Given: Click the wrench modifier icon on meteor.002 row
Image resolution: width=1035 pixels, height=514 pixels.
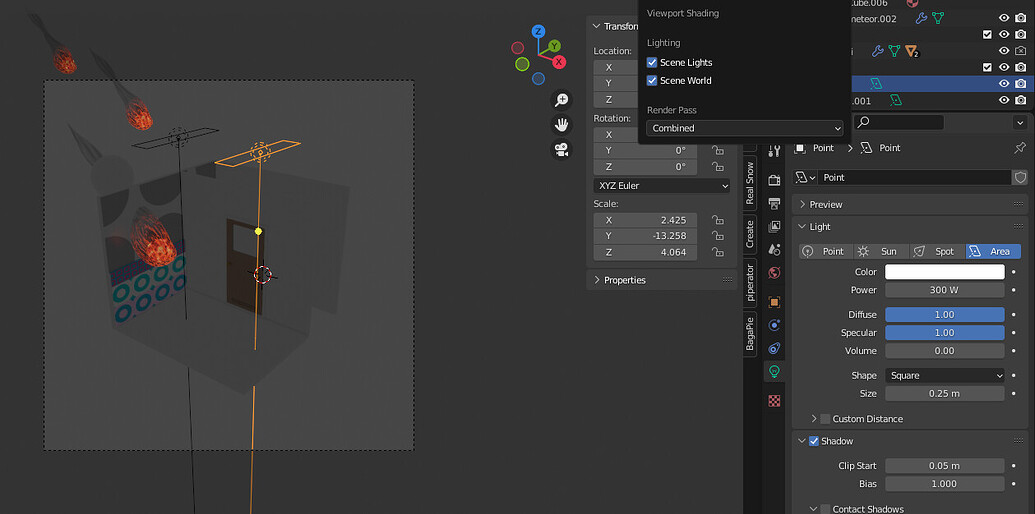Looking at the screenshot, I should [921, 18].
